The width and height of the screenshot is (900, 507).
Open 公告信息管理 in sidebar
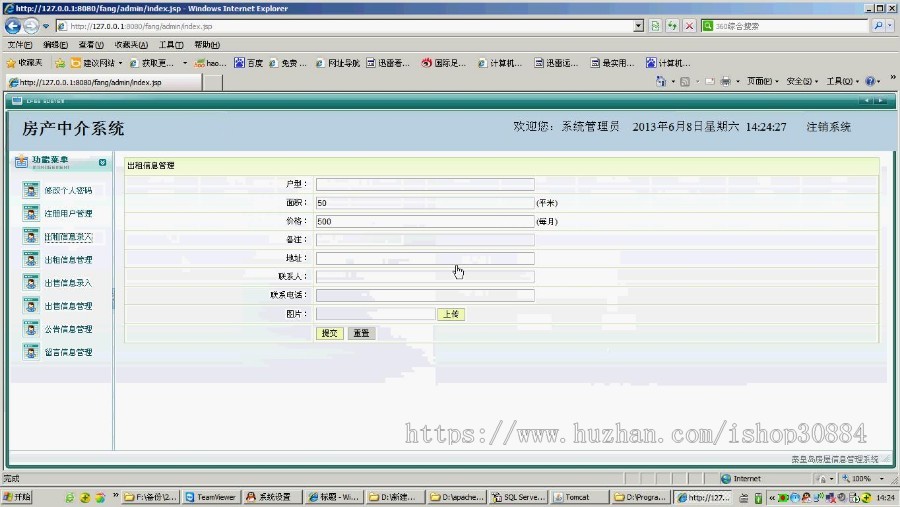point(68,329)
